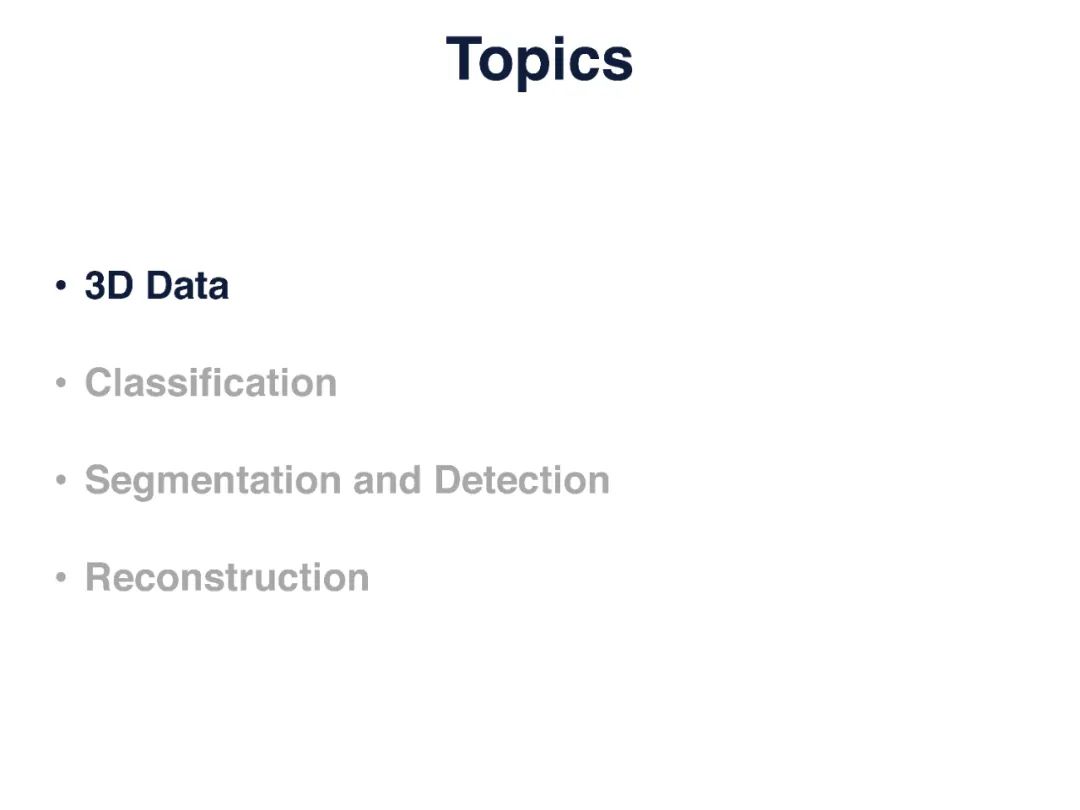Click the bullet dot before Reconstruction
The height and width of the screenshot is (810, 1080).
[x=62, y=577]
